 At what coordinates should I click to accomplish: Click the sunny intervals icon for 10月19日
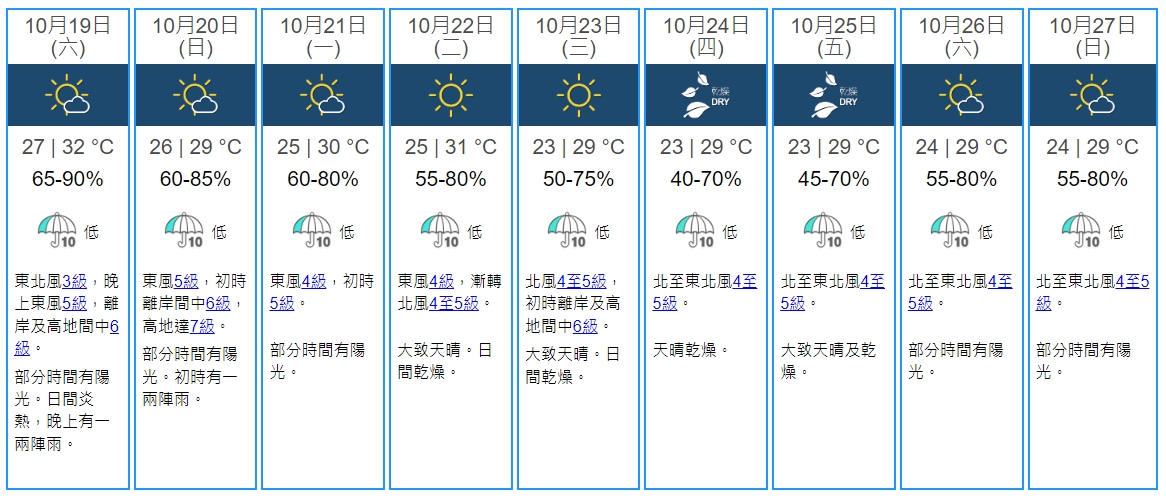pyautogui.click(x=68, y=96)
